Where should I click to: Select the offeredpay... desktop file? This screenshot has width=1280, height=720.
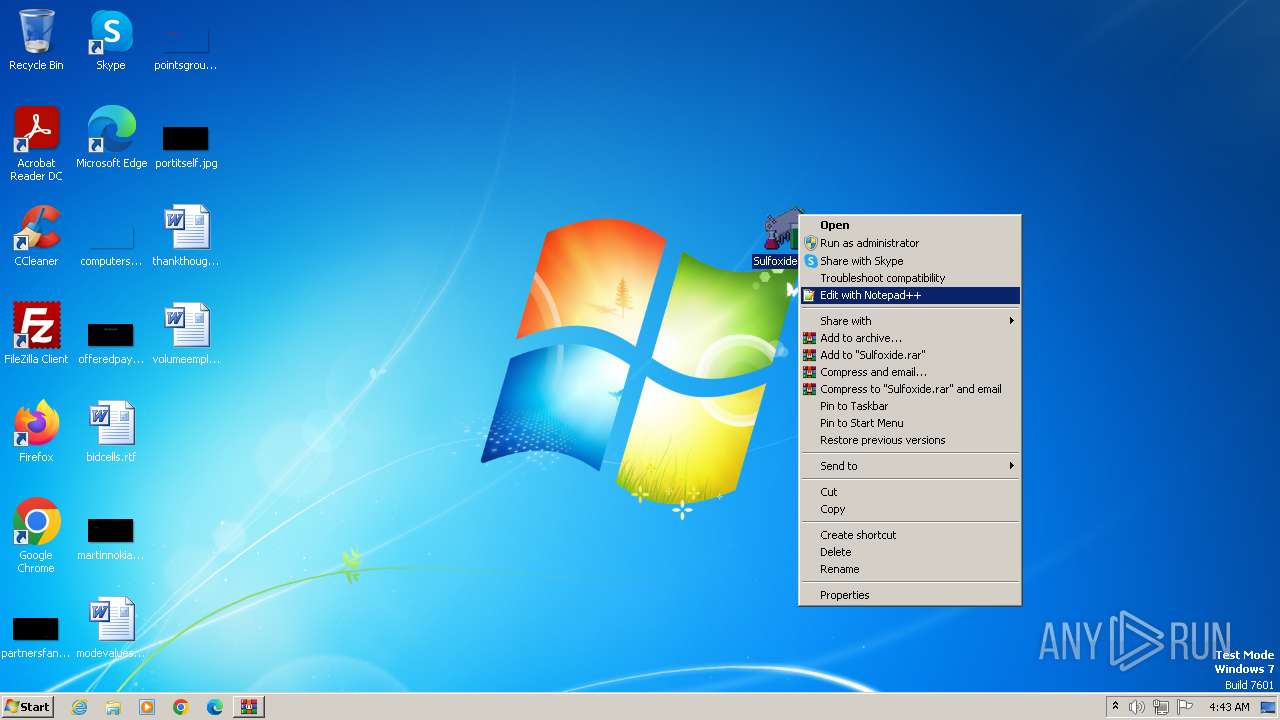[111, 342]
